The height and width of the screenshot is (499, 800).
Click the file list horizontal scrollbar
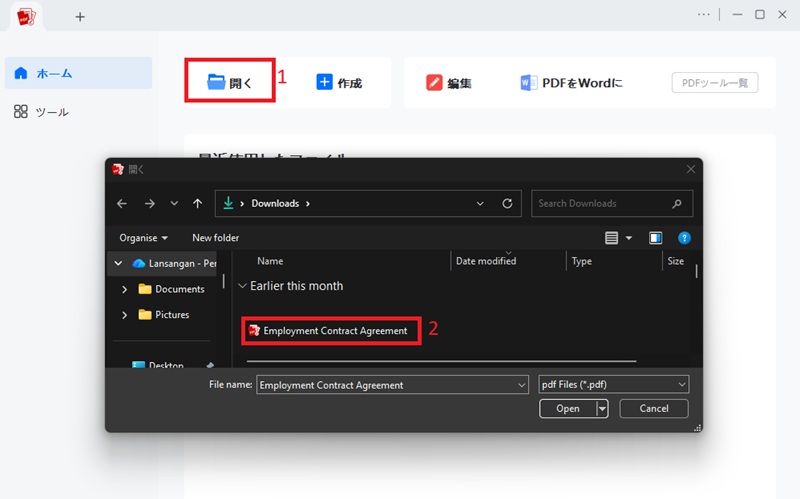point(441,361)
